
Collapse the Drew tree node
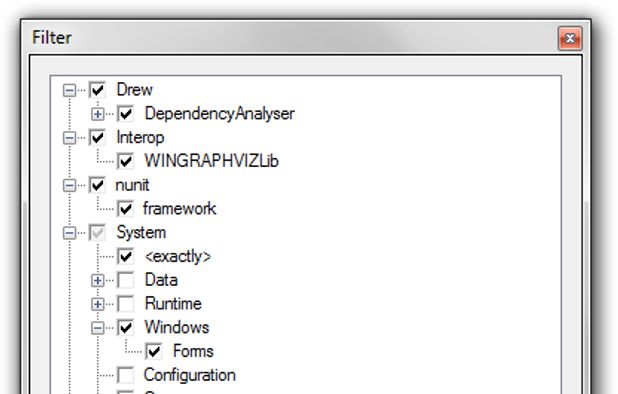(x=69, y=91)
